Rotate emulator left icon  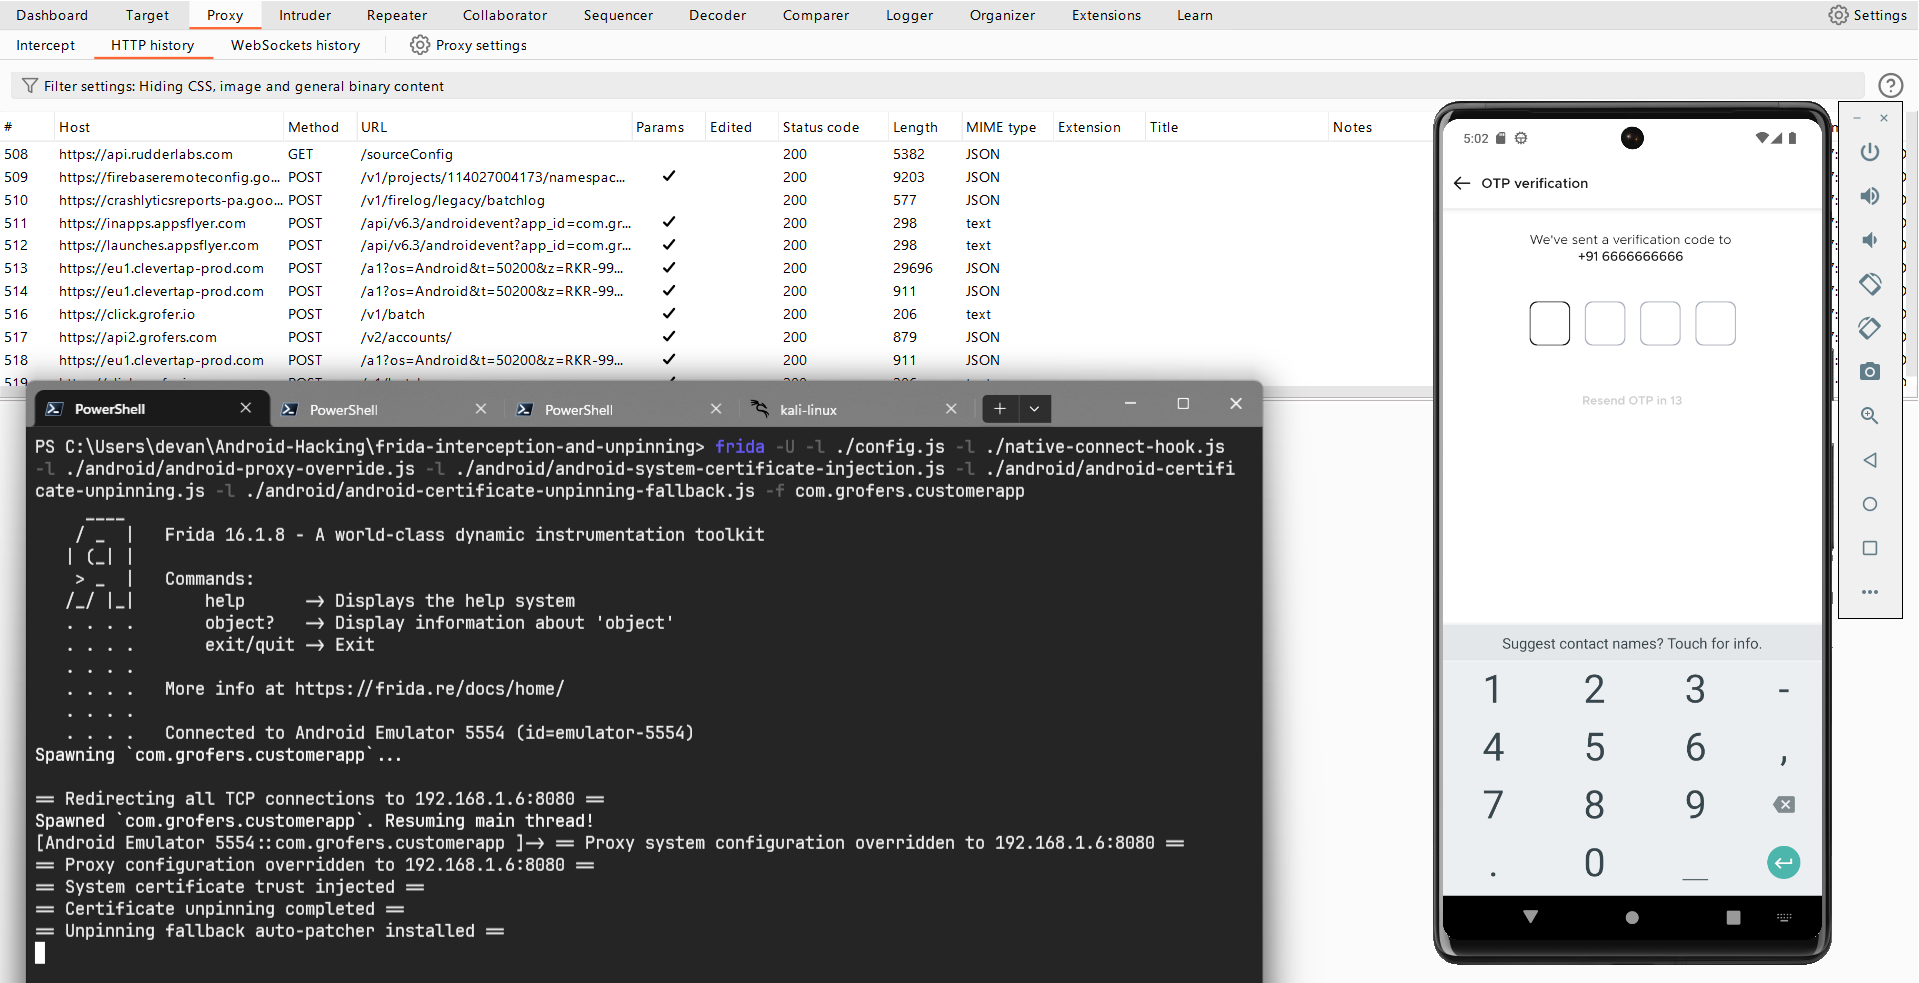pos(1869,284)
